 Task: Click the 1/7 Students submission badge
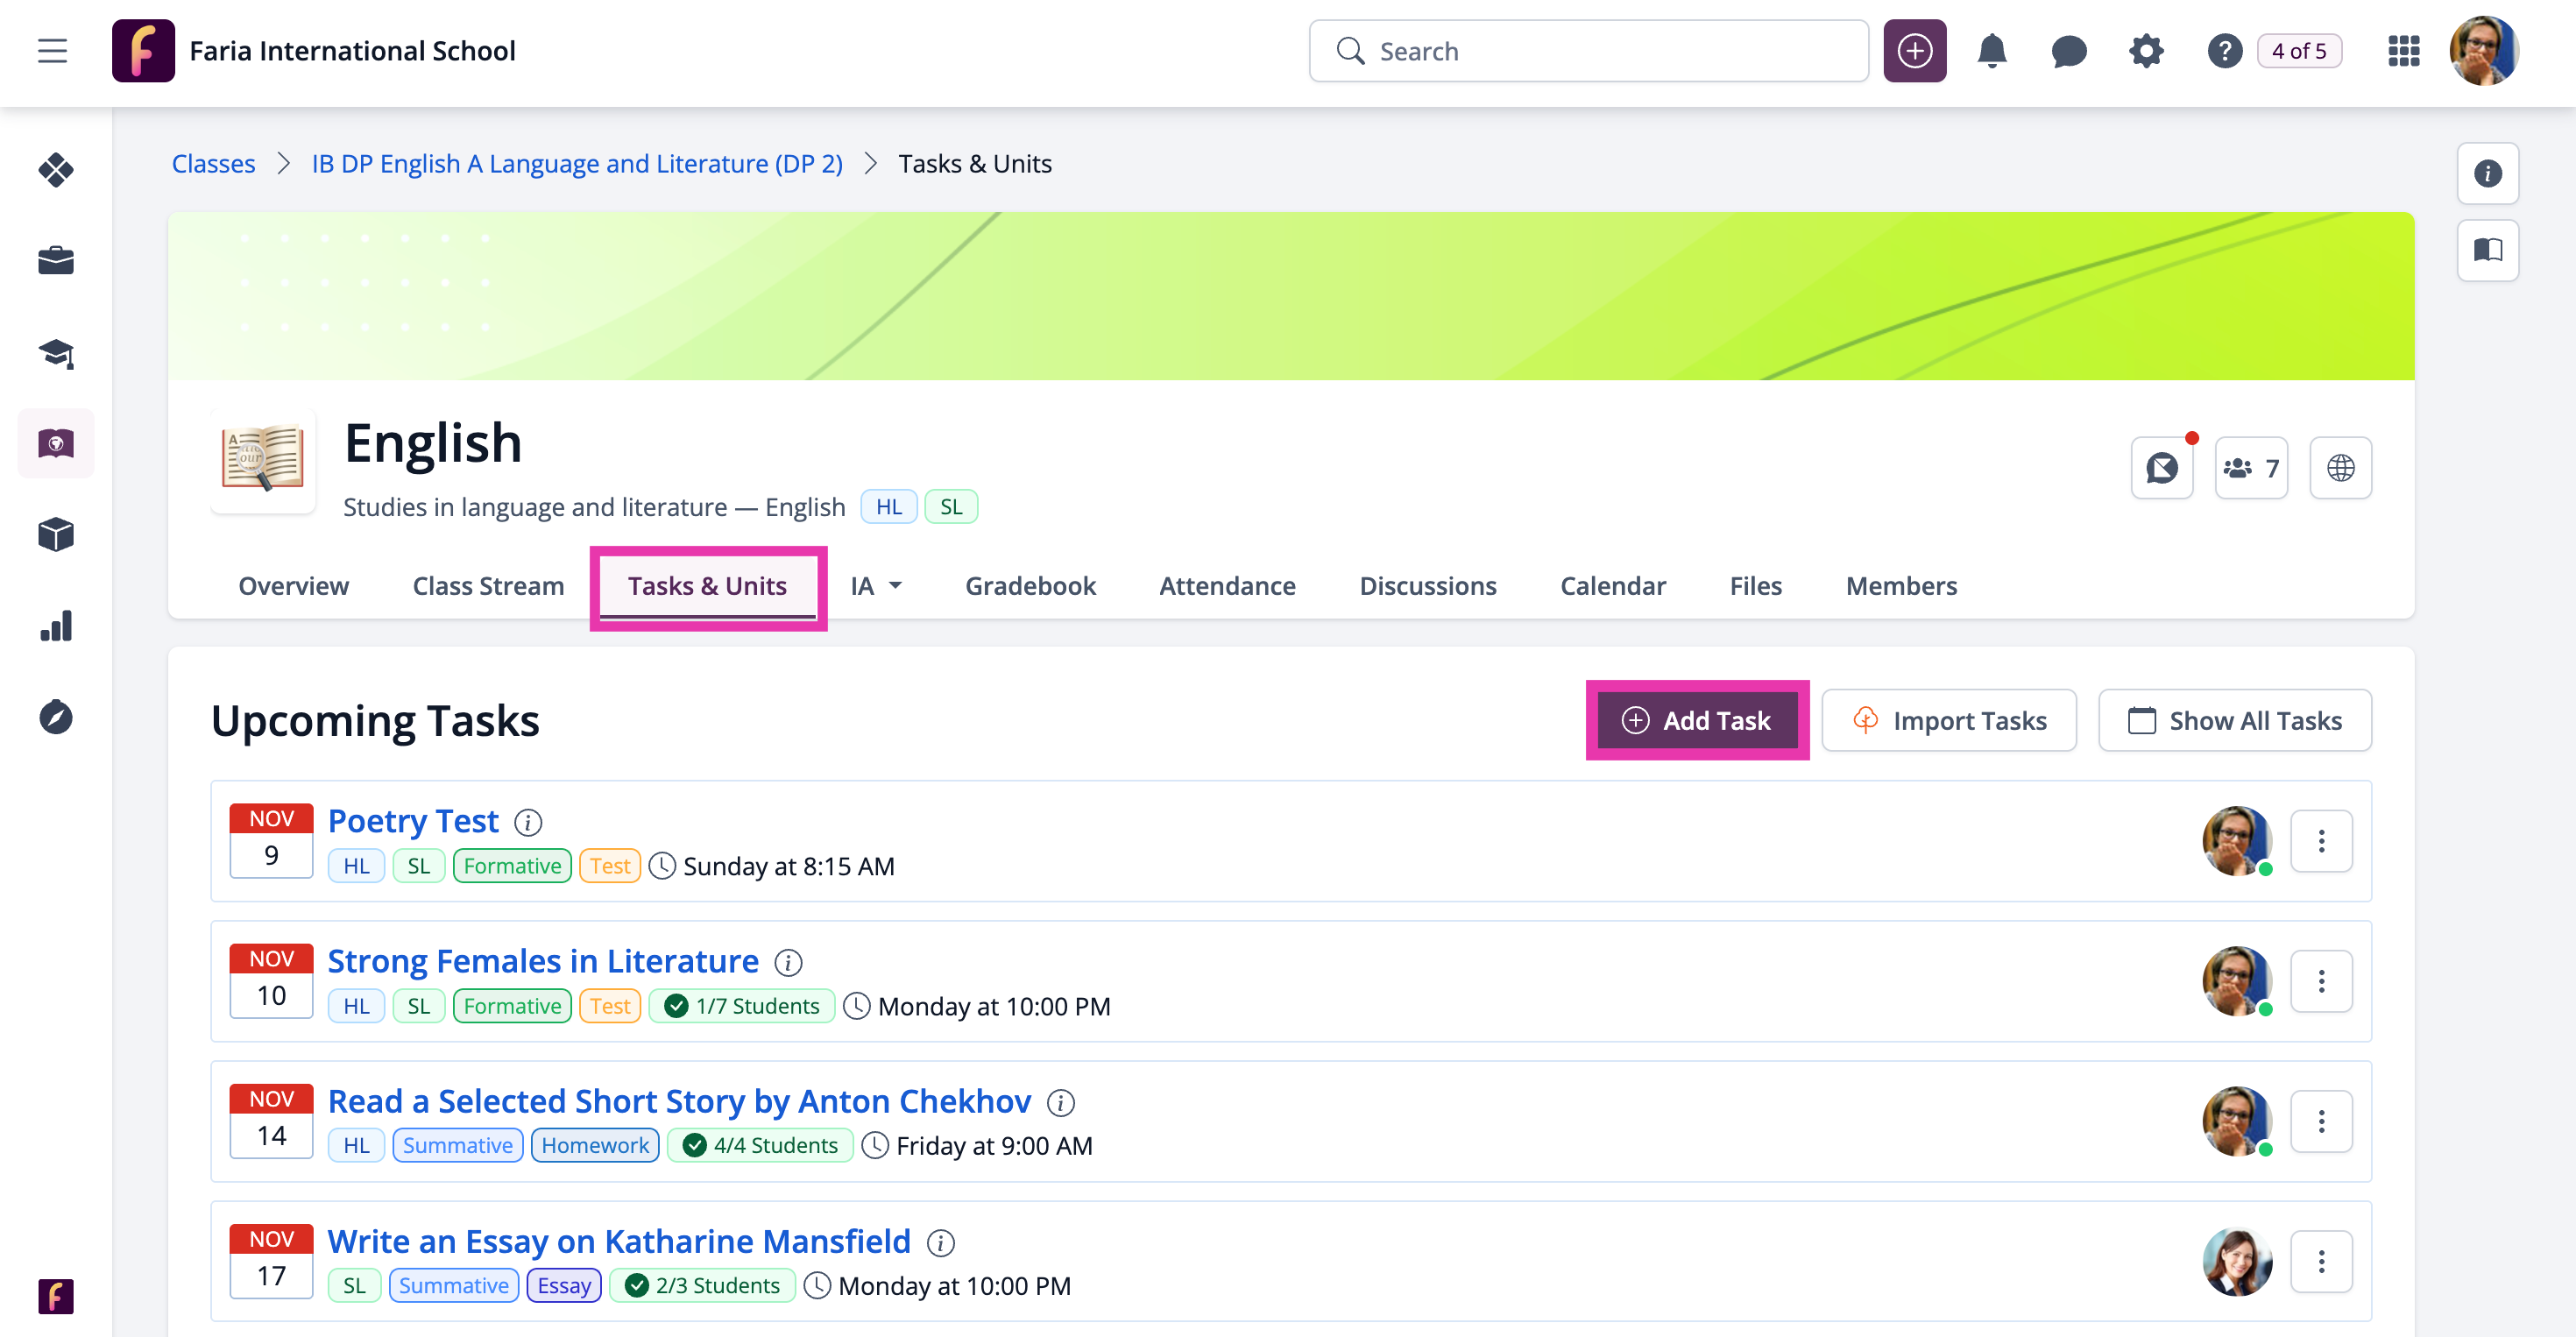coord(742,1006)
